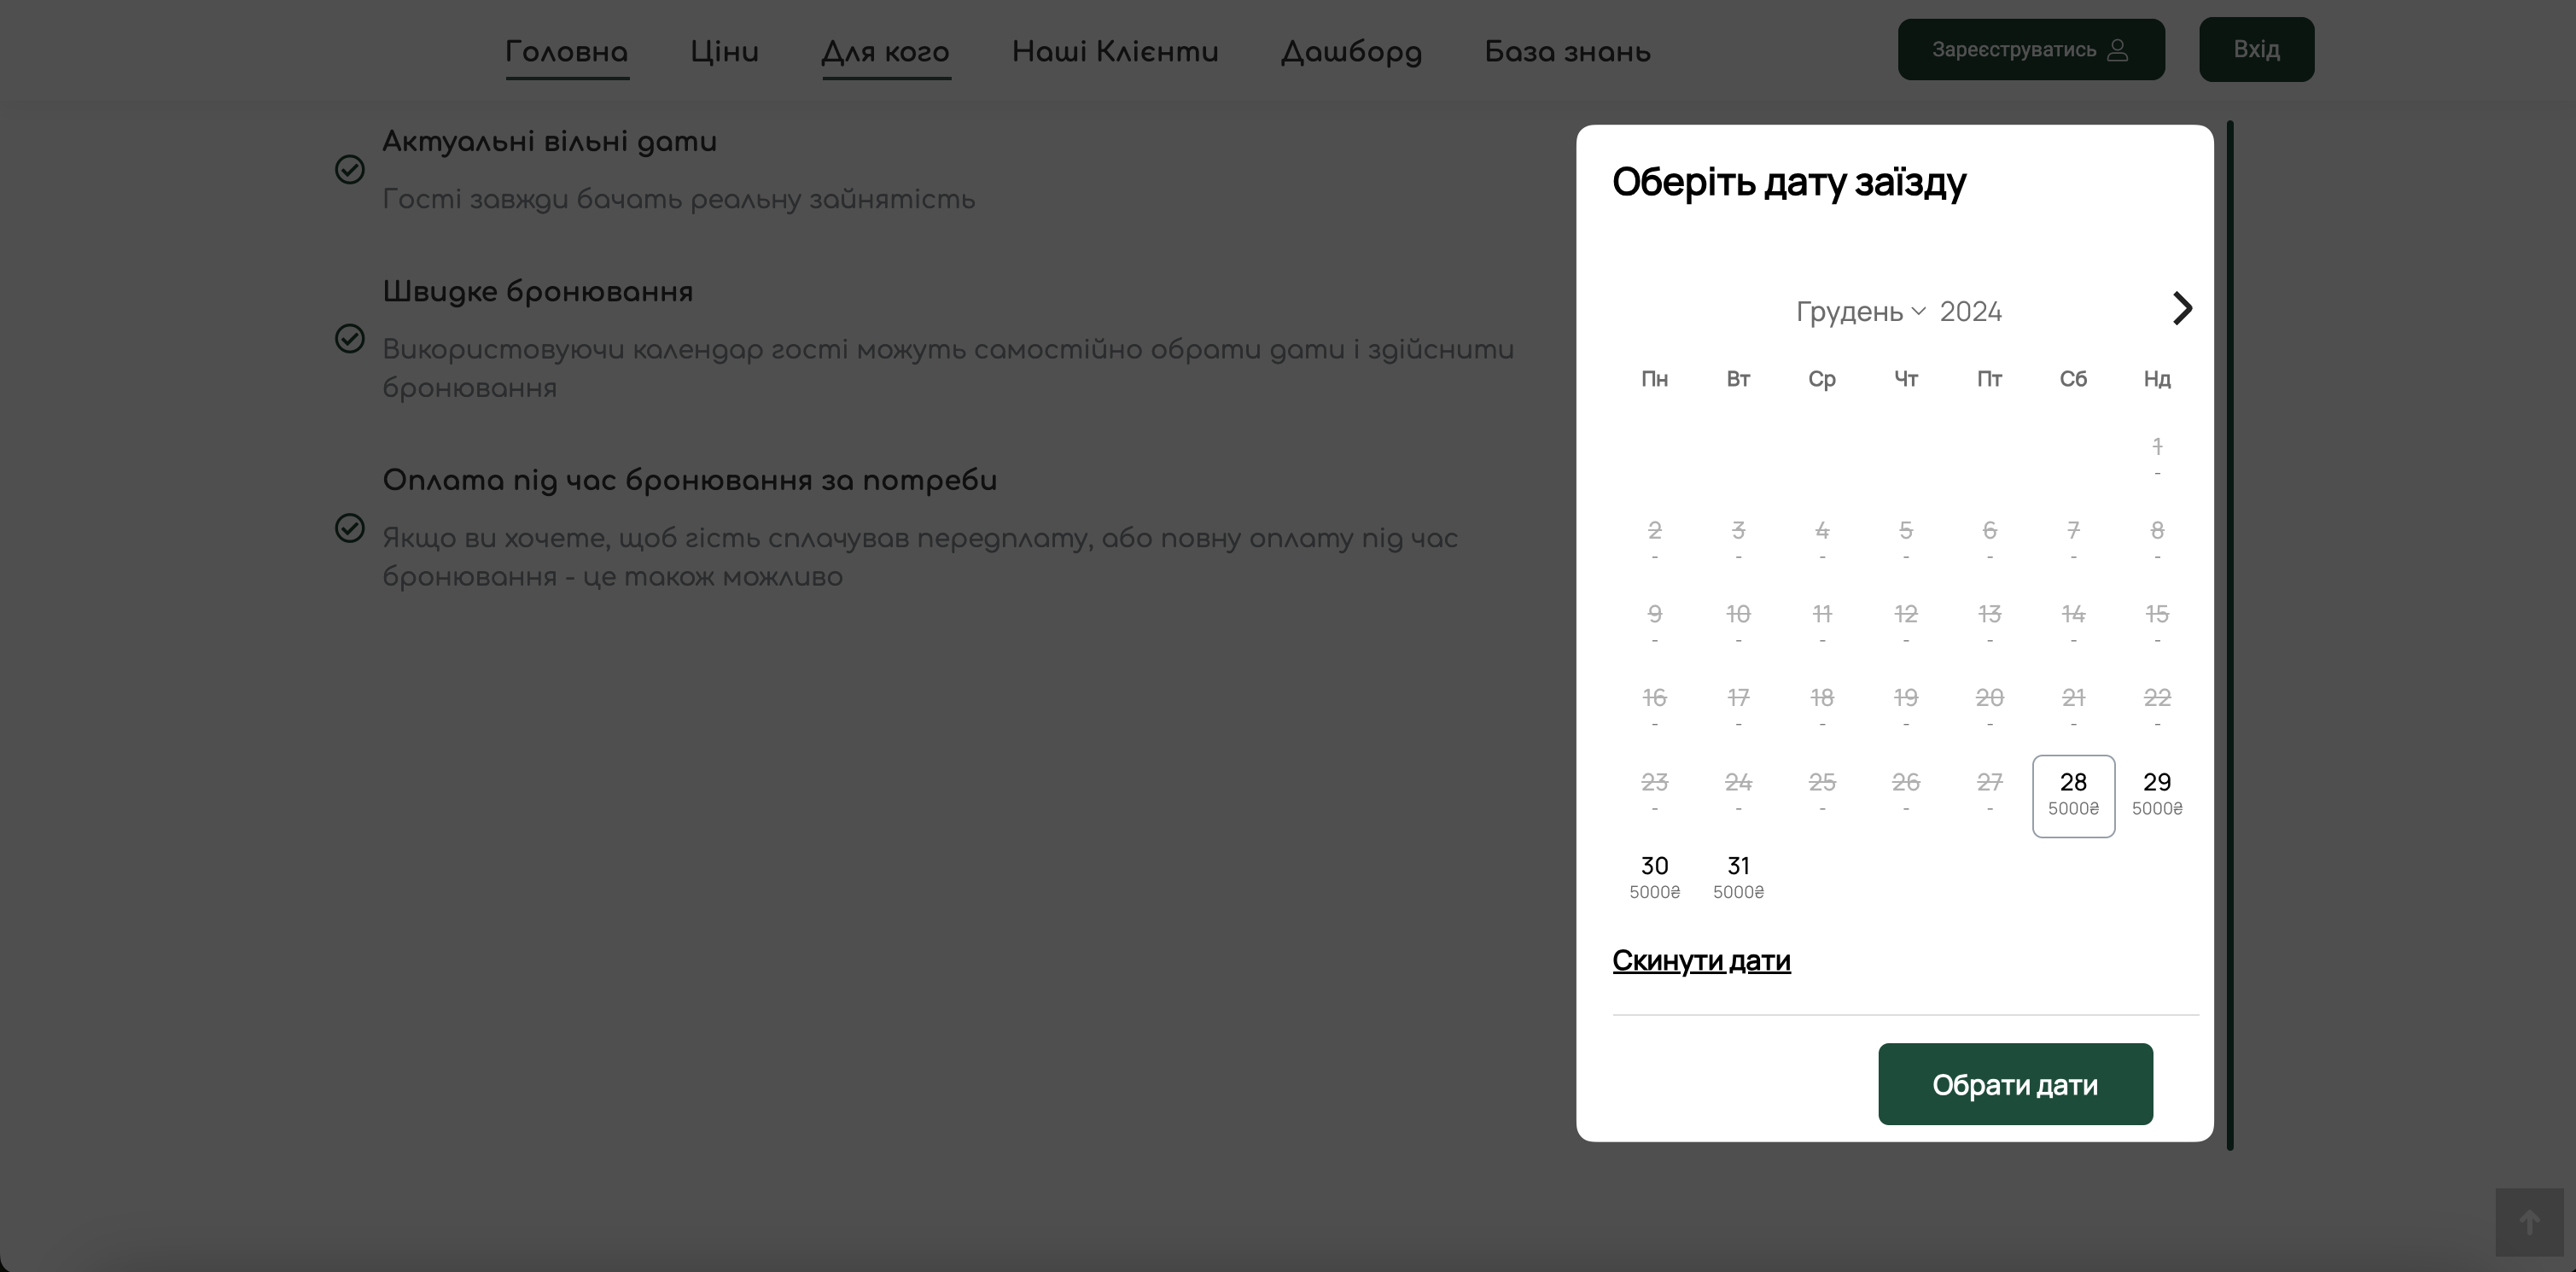Confirm with the Обрати дати button

pyautogui.click(x=2015, y=1084)
